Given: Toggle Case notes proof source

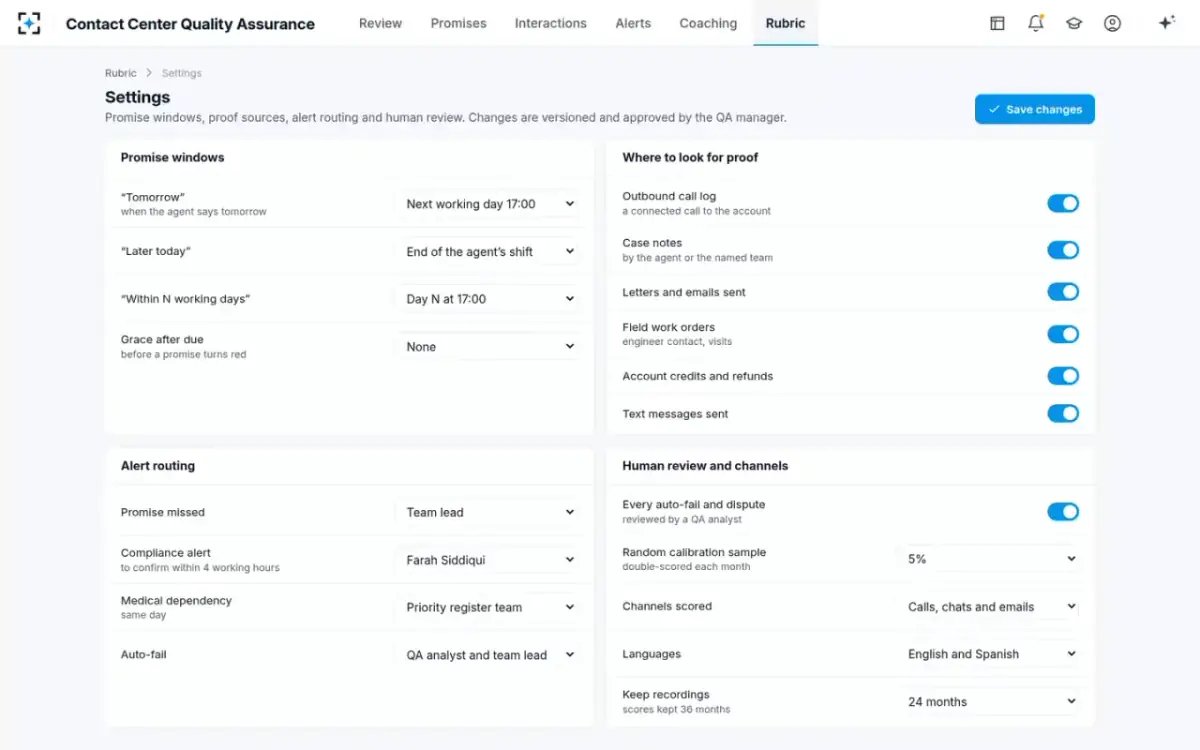Looking at the screenshot, I should click(x=1063, y=250).
